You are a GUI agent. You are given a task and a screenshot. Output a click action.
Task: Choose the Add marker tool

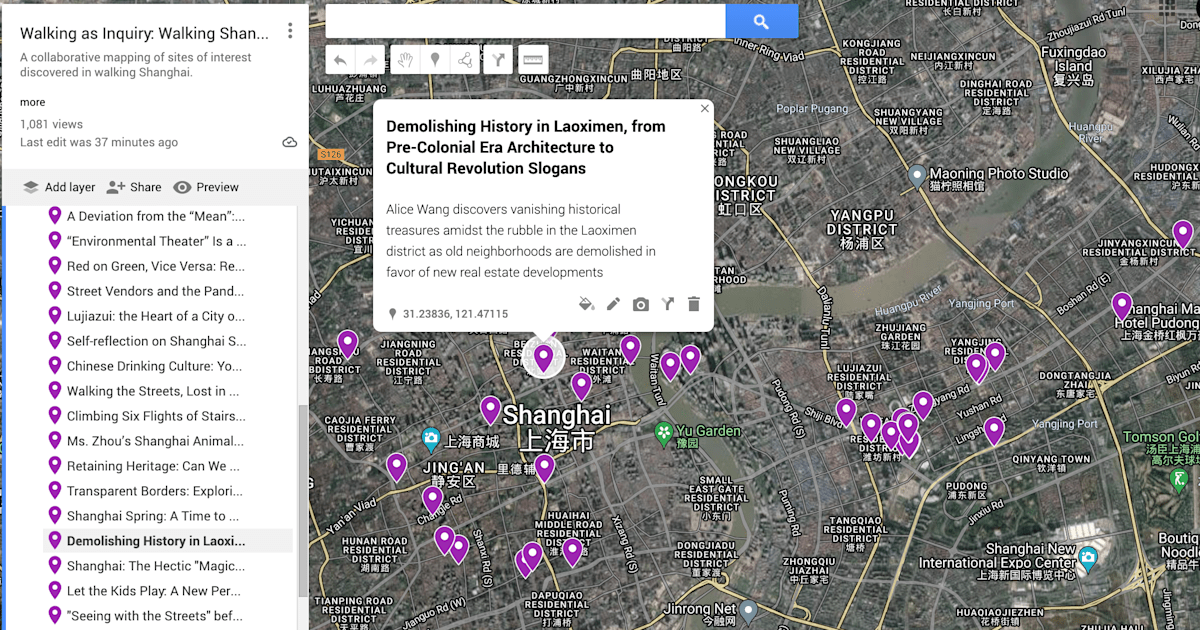(x=435, y=60)
